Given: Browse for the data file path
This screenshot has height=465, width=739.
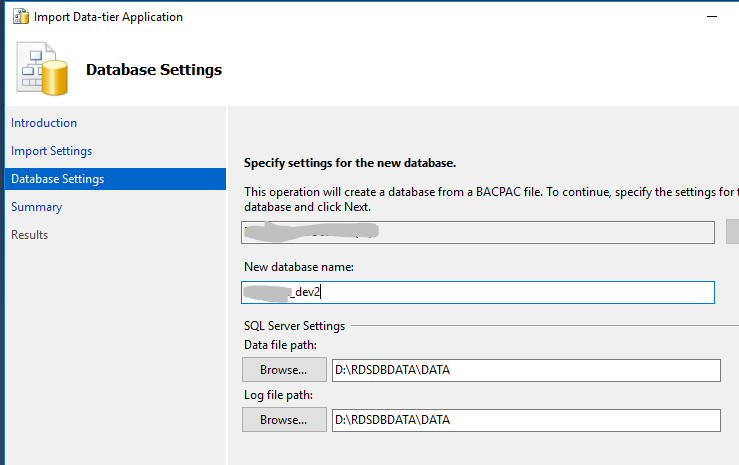Looking at the screenshot, I should click(284, 370).
